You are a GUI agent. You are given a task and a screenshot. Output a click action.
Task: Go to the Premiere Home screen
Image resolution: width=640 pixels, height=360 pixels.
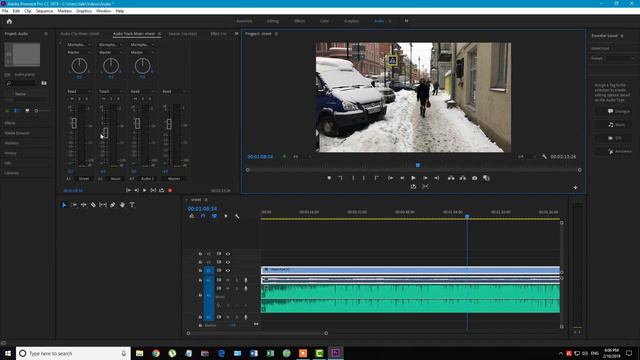click(x=9, y=21)
